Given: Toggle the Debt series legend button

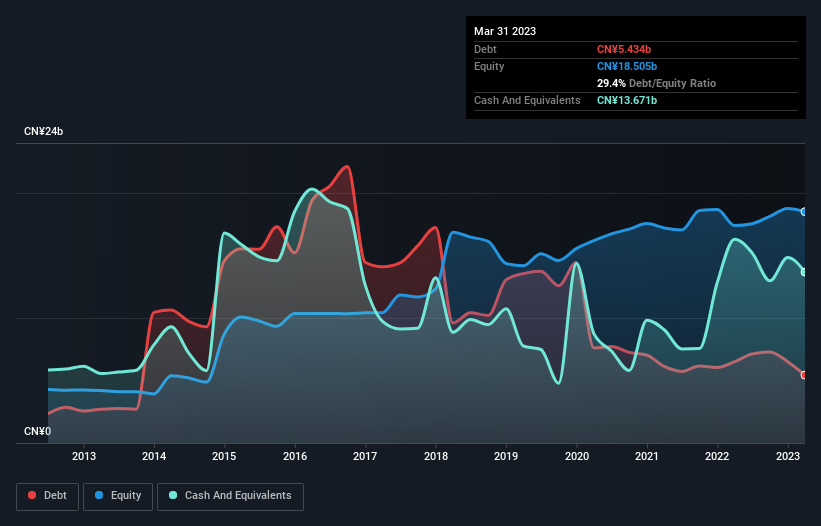Looking at the screenshot, I should [x=48, y=496].
